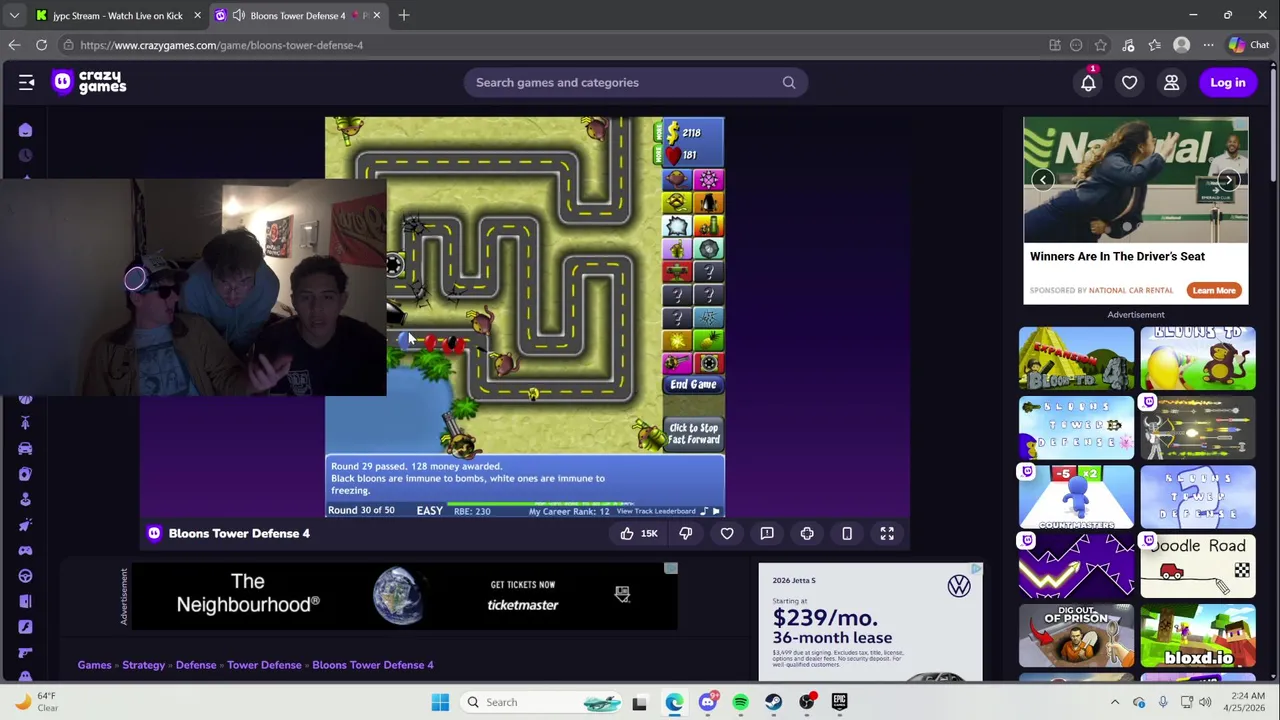The height and width of the screenshot is (720, 1280).
Task: Show next ad slide arrow
Action: [1229, 180]
